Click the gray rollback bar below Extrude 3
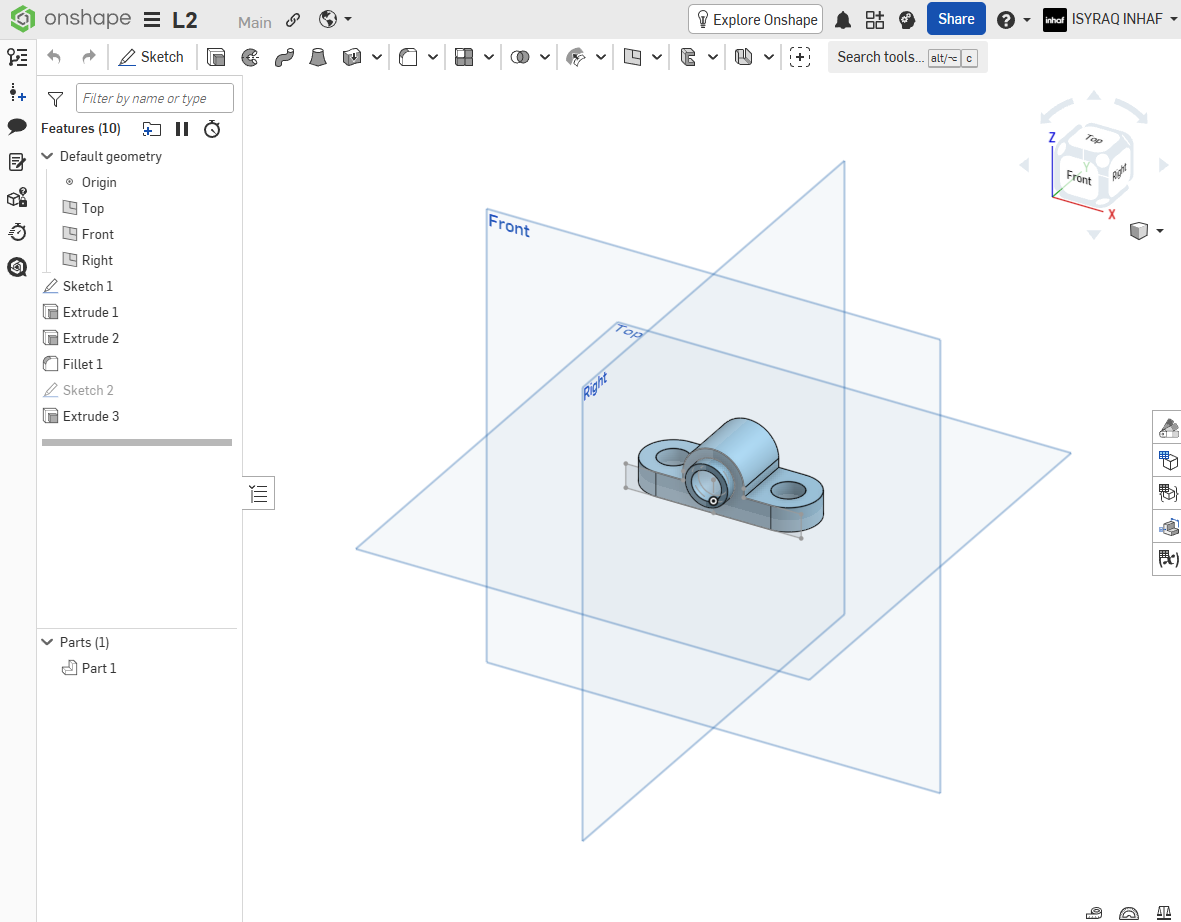The image size is (1181, 922). click(x=137, y=443)
